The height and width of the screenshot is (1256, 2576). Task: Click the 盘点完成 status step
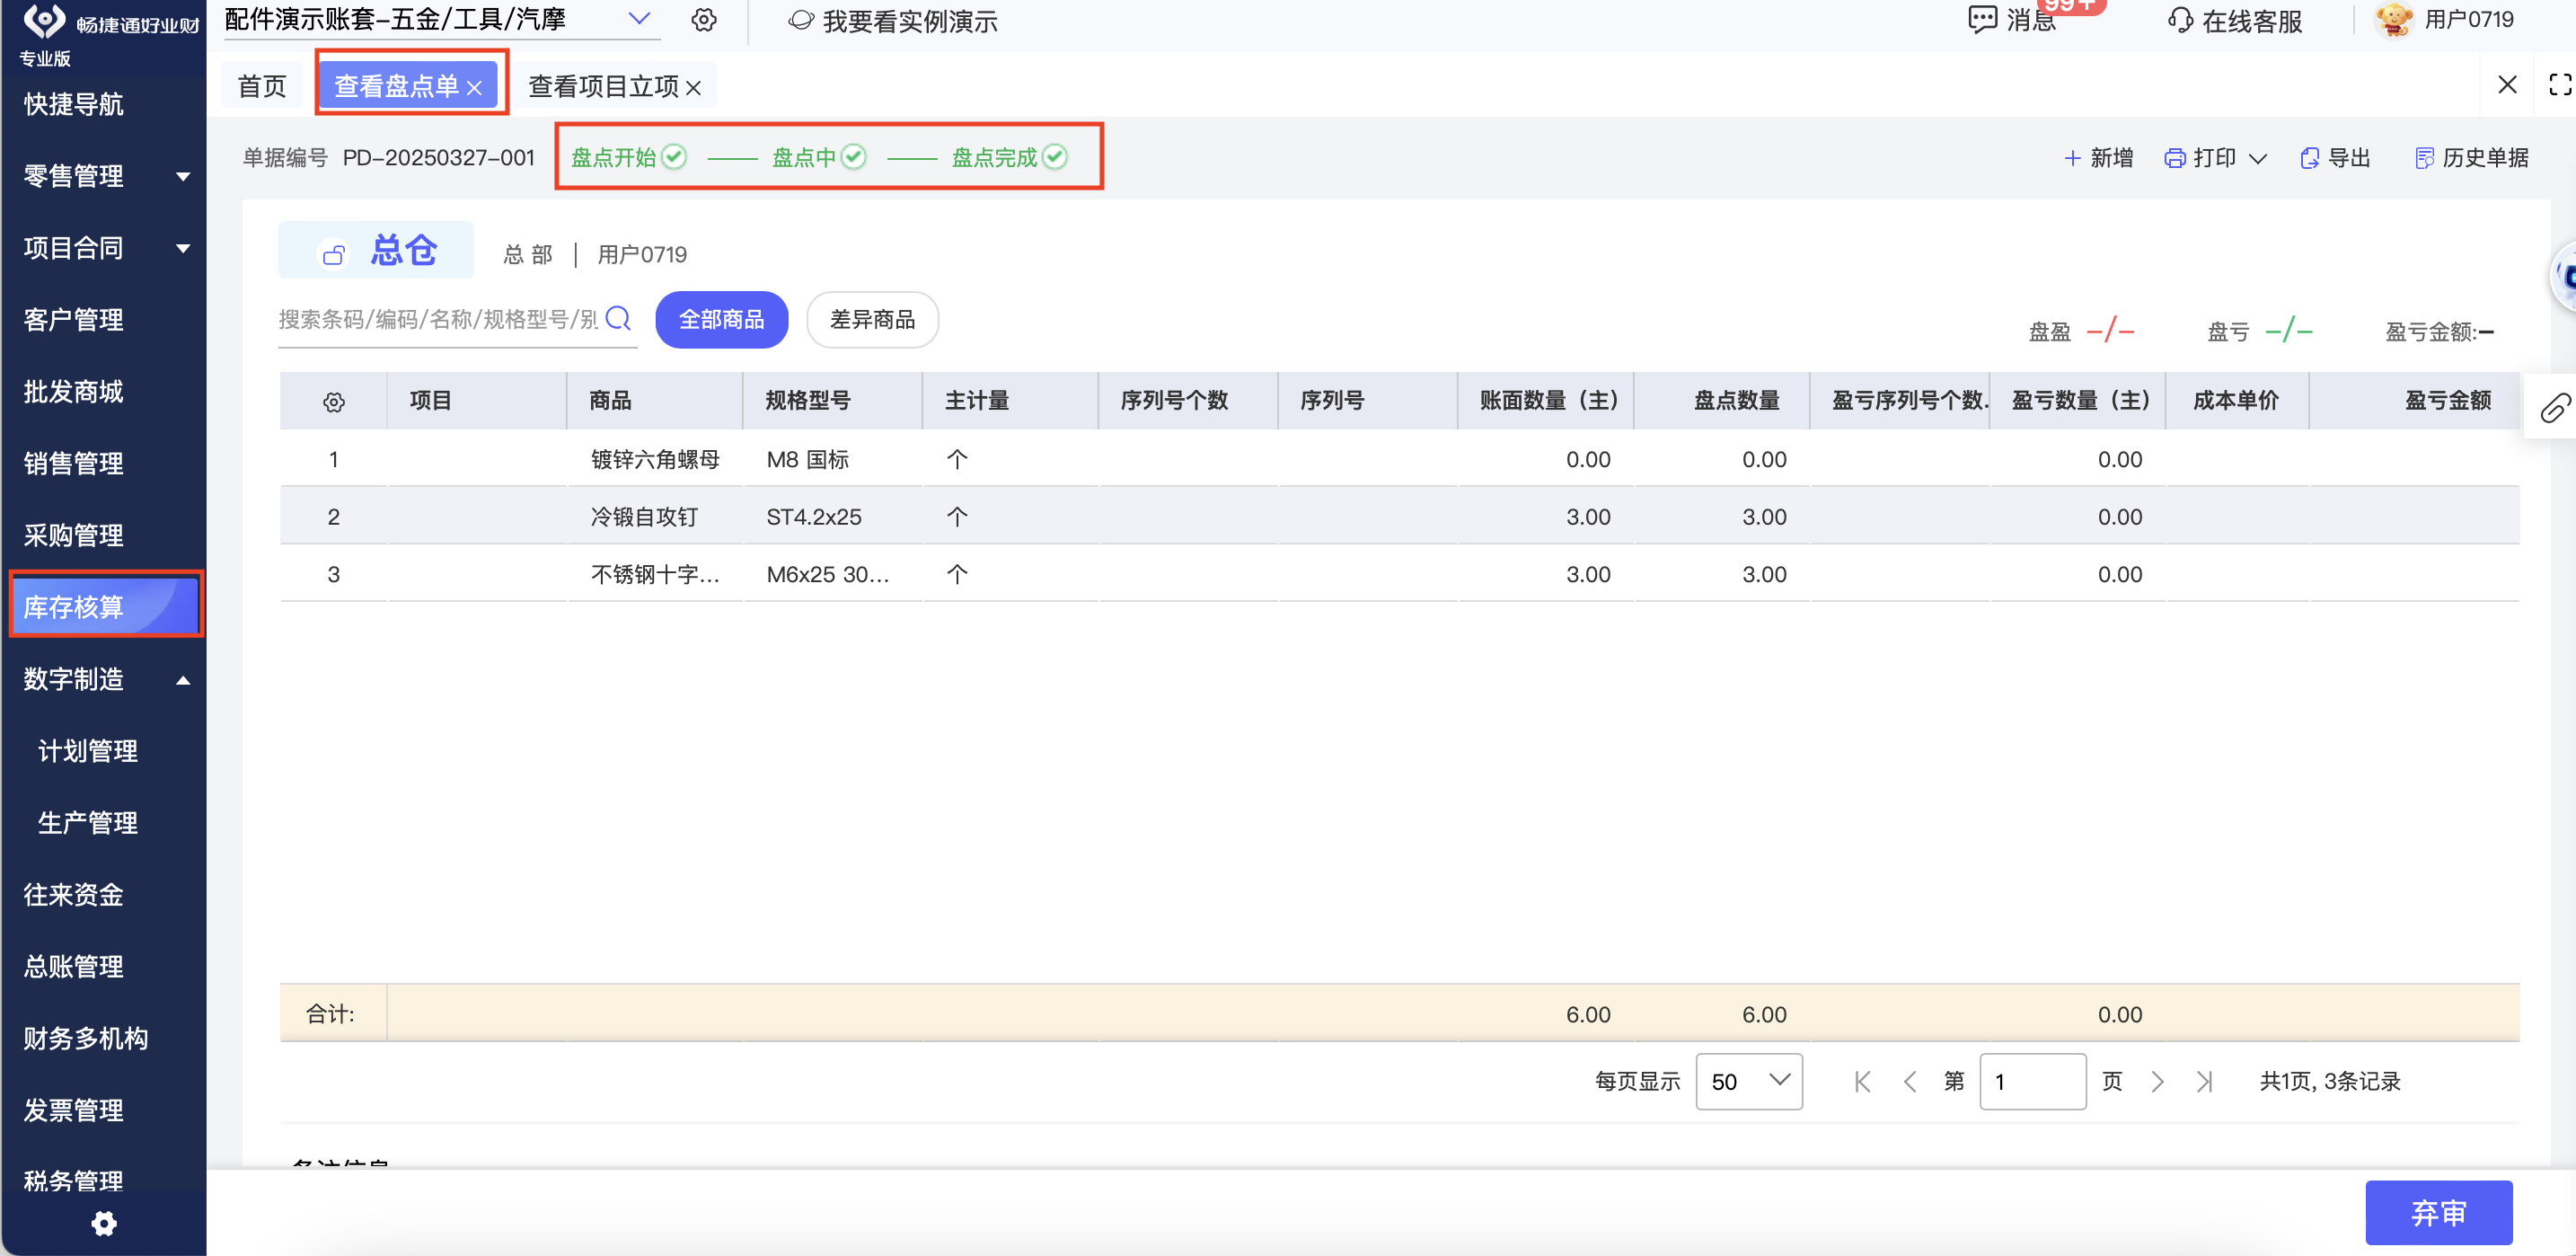[x=1010, y=157]
